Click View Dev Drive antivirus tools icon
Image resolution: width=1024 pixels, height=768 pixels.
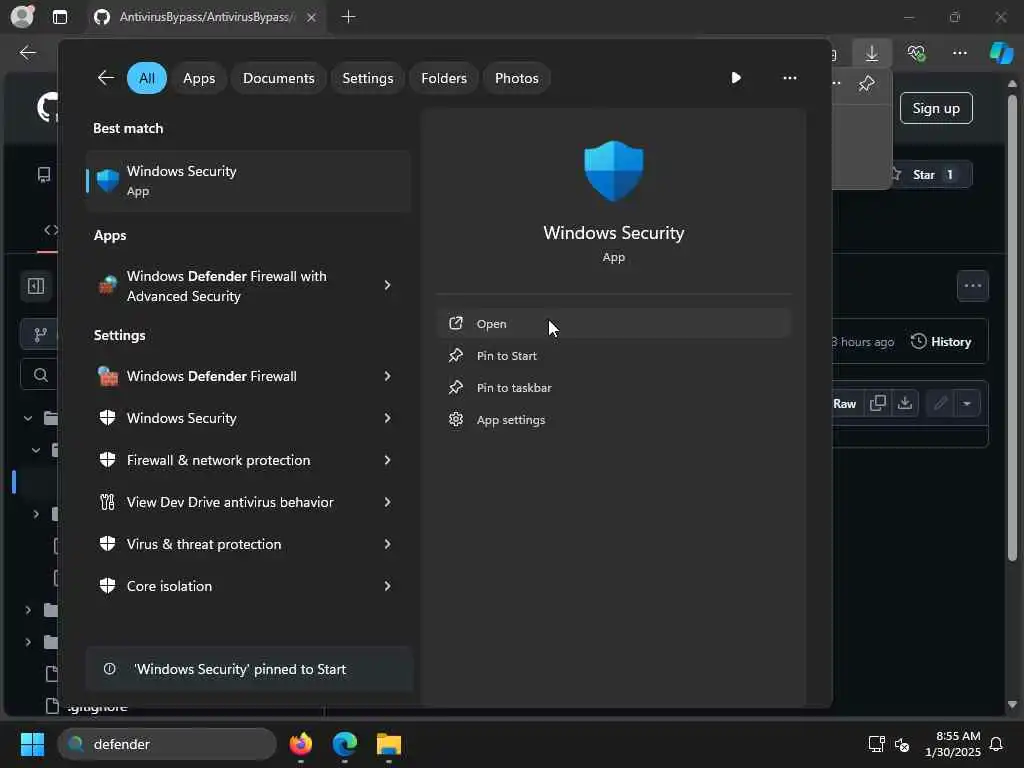108,502
